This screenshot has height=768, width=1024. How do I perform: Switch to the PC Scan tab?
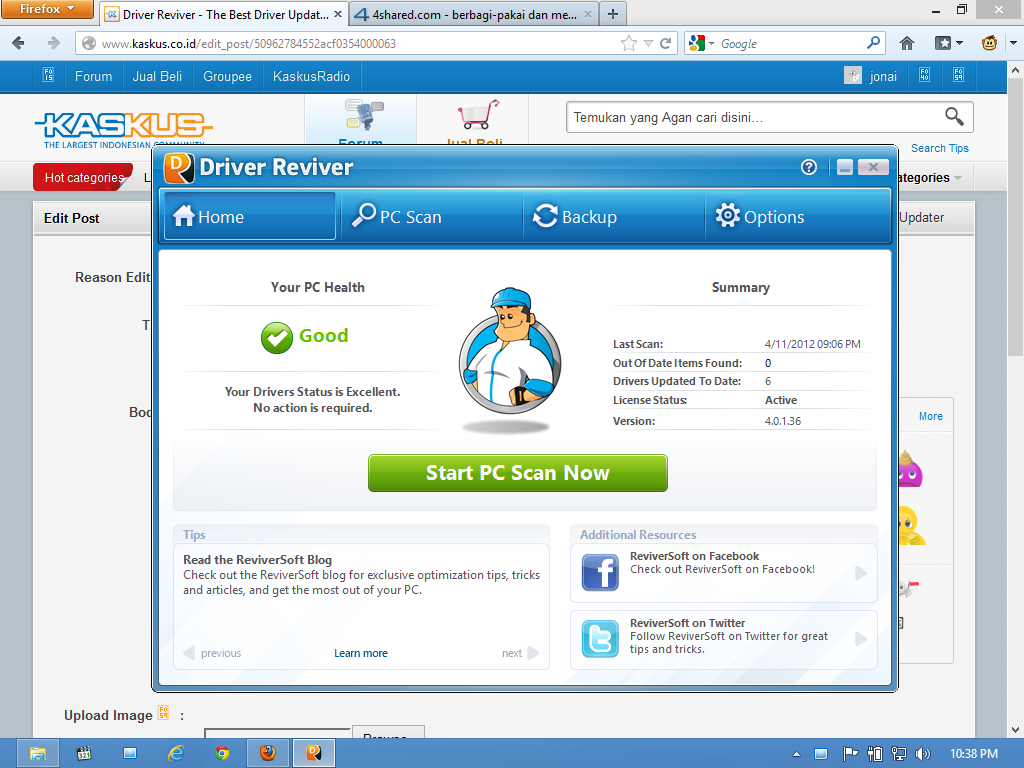tap(431, 216)
